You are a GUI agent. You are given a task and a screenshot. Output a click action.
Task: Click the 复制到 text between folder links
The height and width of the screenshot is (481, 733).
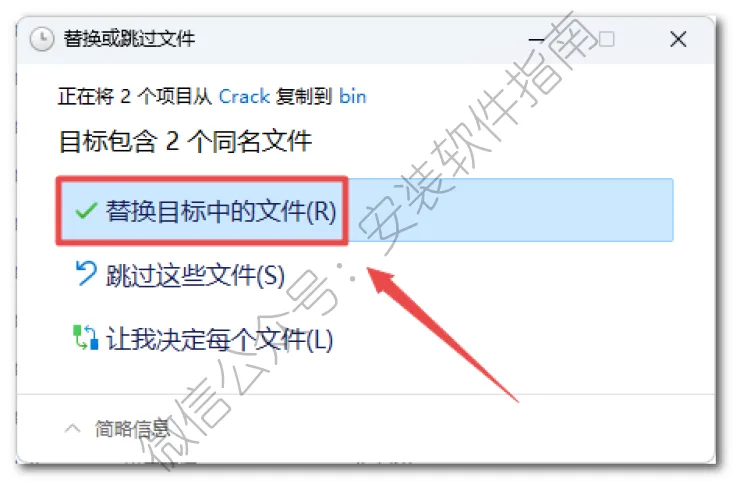(x=304, y=97)
